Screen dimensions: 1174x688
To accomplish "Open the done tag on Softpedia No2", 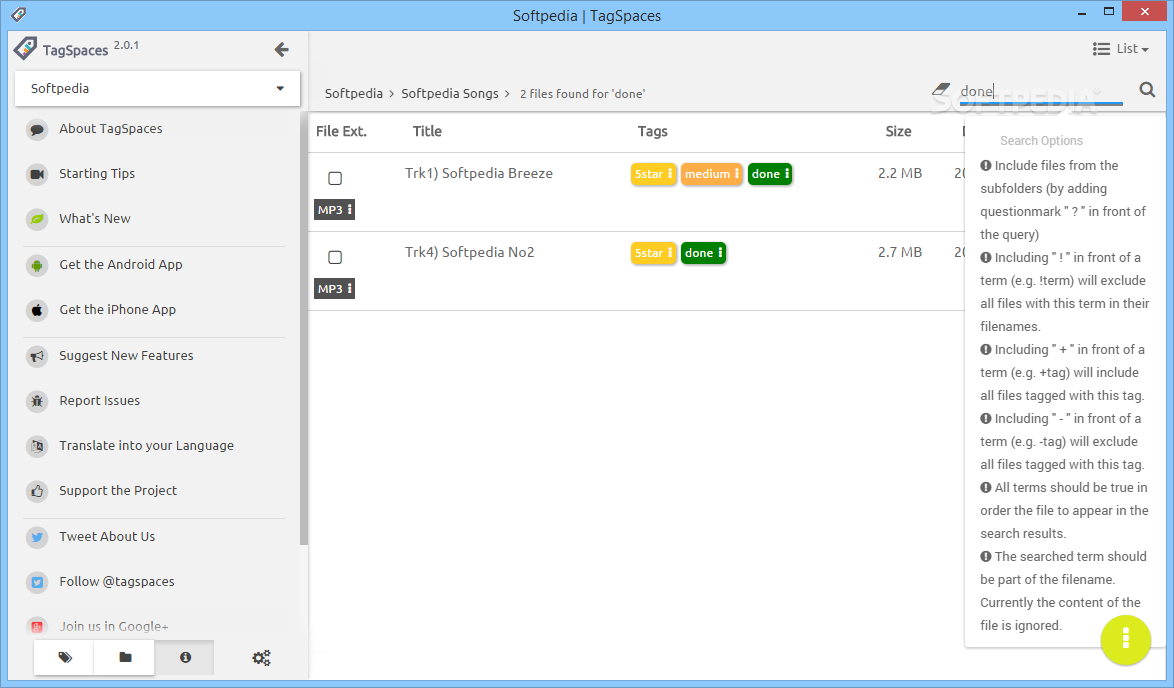I will pos(703,253).
